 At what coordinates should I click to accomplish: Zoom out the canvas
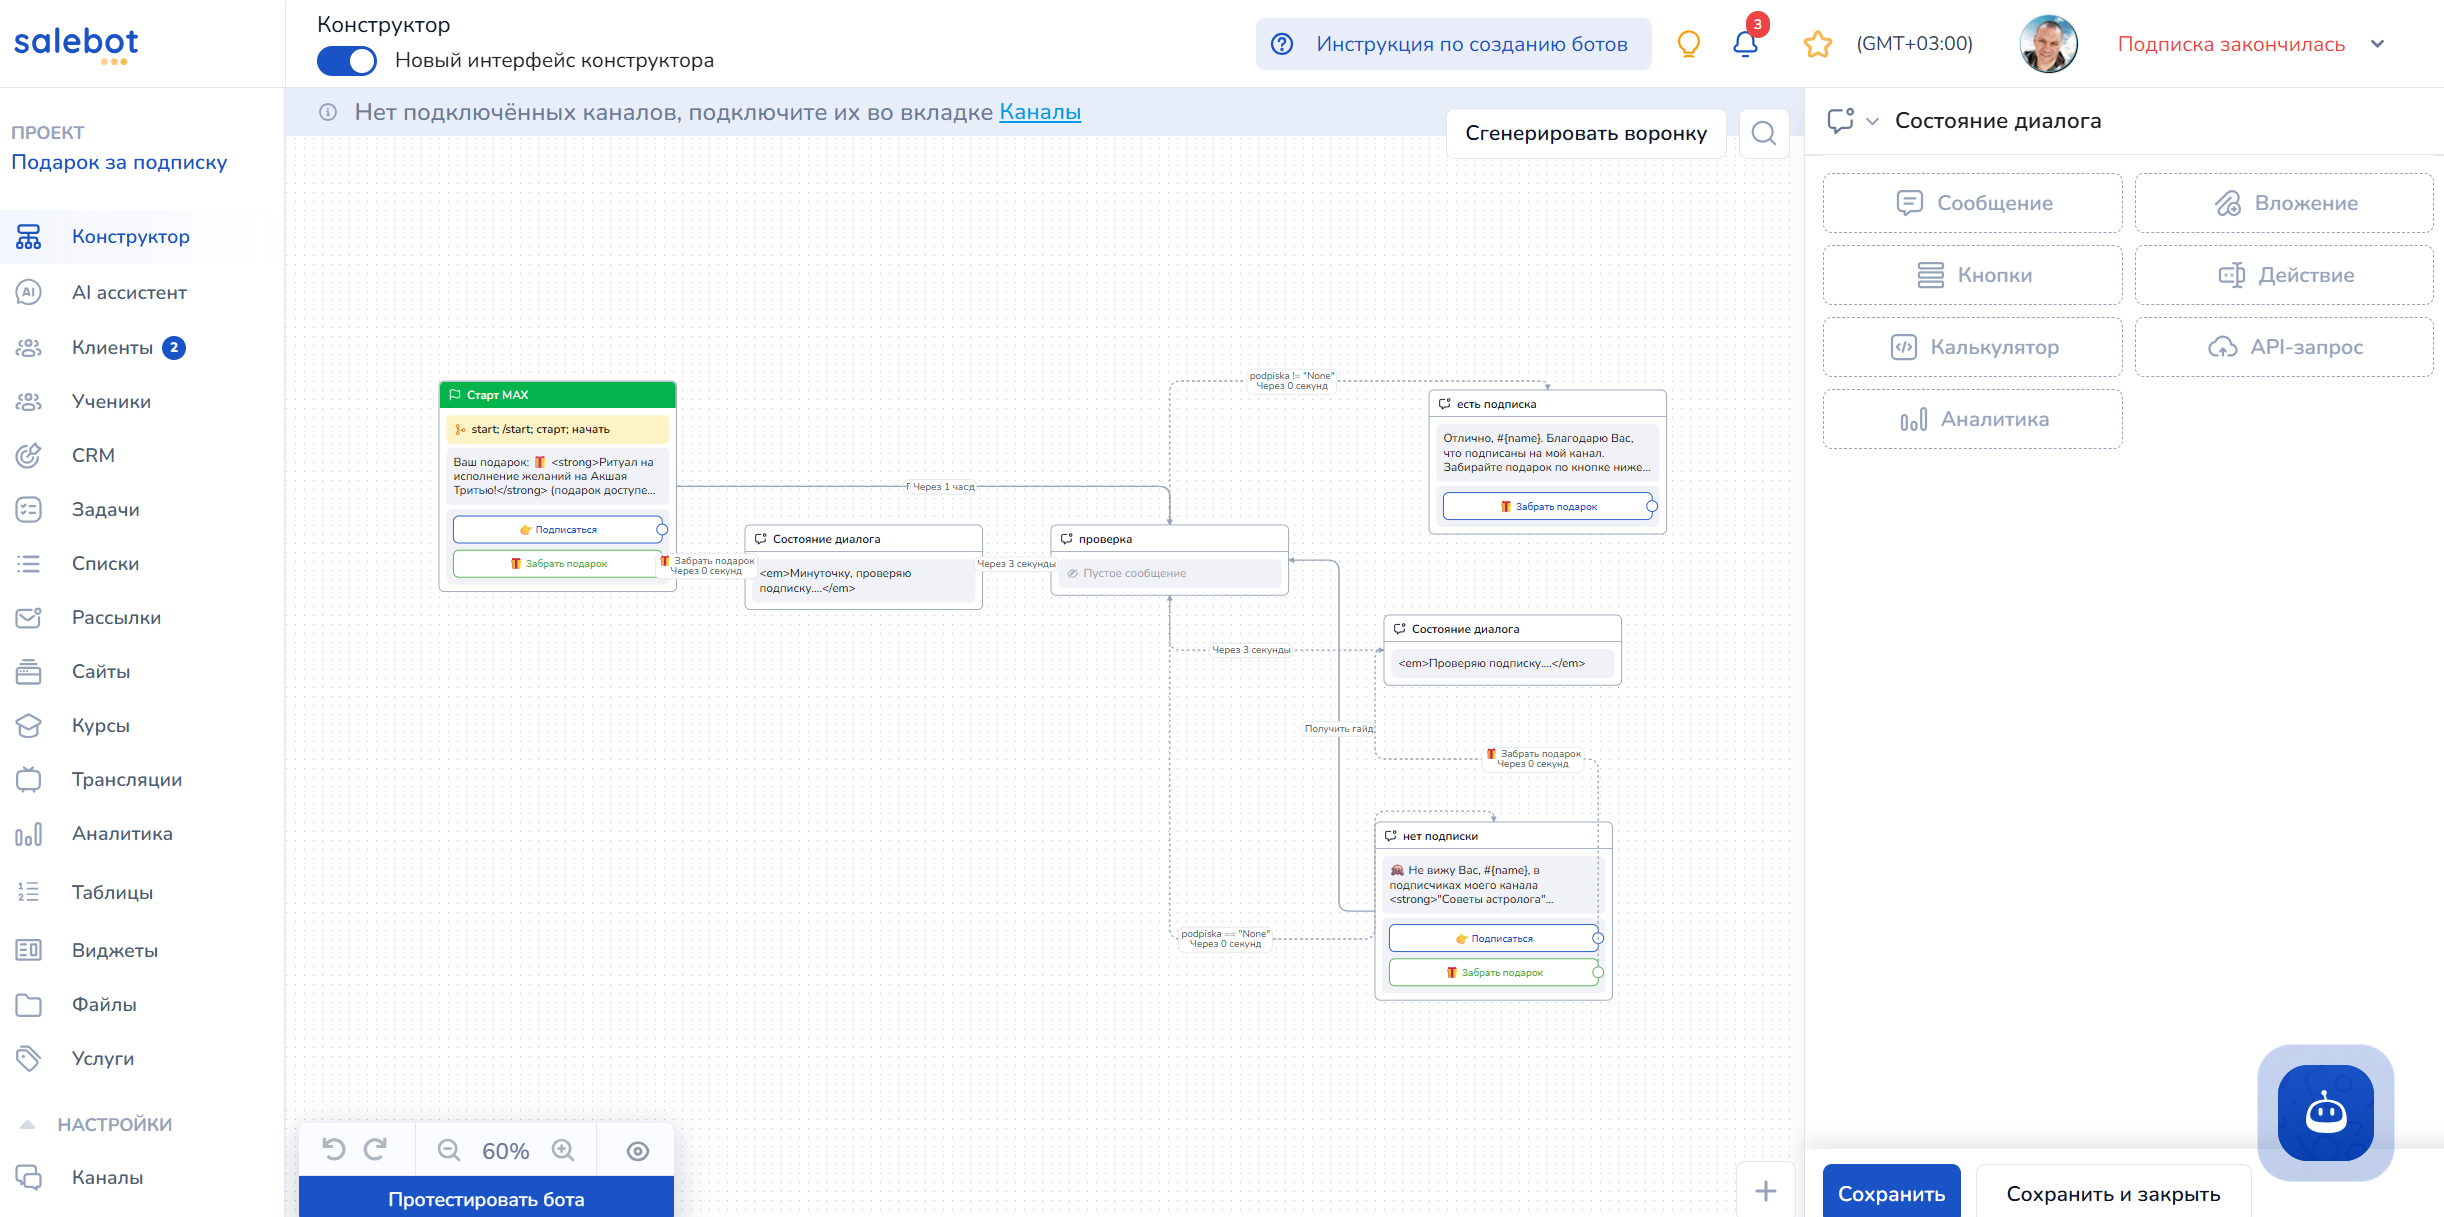pyautogui.click(x=449, y=1151)
